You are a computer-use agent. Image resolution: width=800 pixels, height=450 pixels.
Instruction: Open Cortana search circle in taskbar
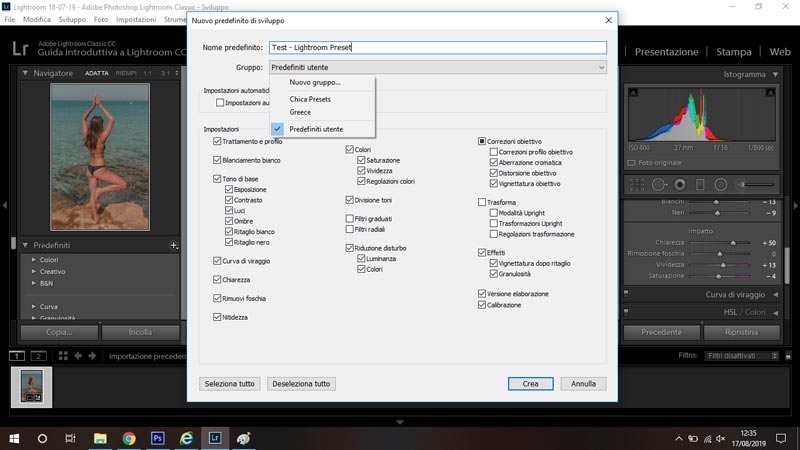(x=42, y=438)
